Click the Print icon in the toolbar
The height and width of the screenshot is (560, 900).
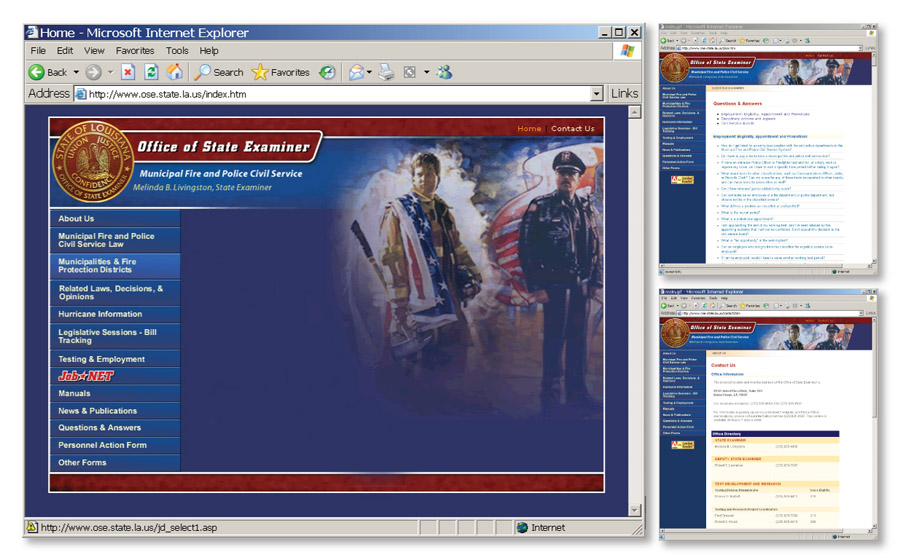click(386, 72)
